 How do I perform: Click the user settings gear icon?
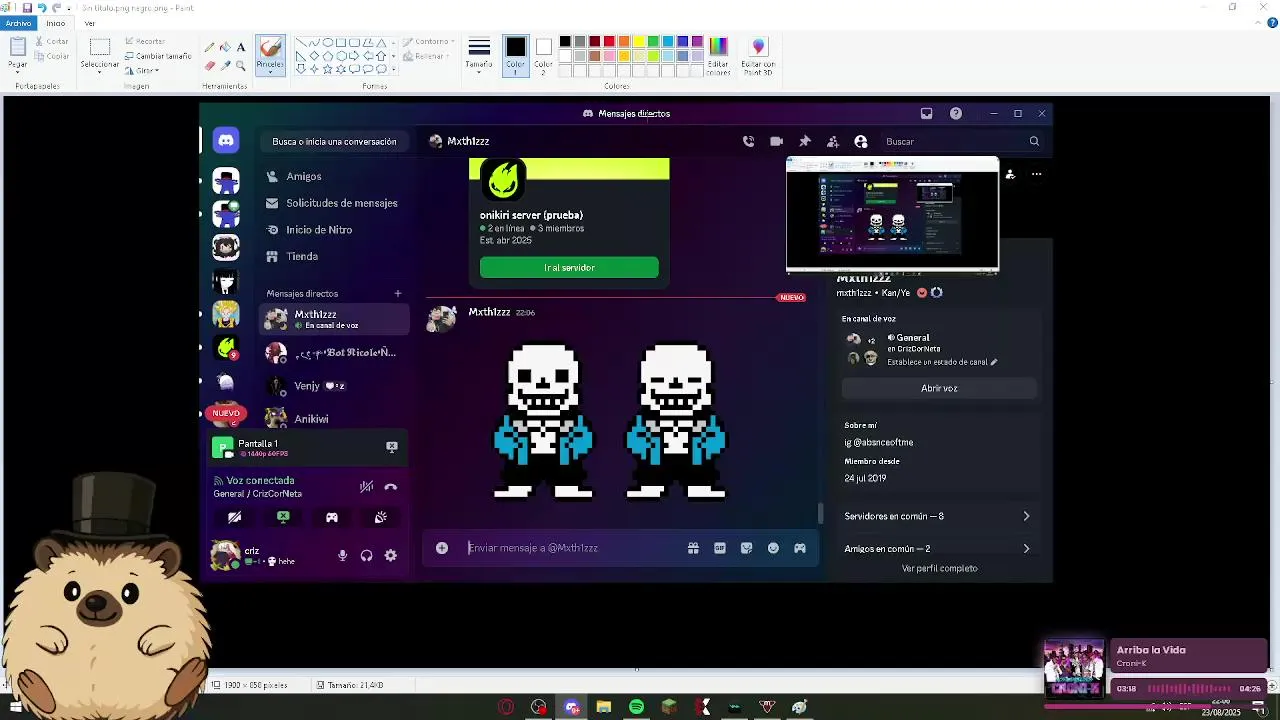[391, 556]
